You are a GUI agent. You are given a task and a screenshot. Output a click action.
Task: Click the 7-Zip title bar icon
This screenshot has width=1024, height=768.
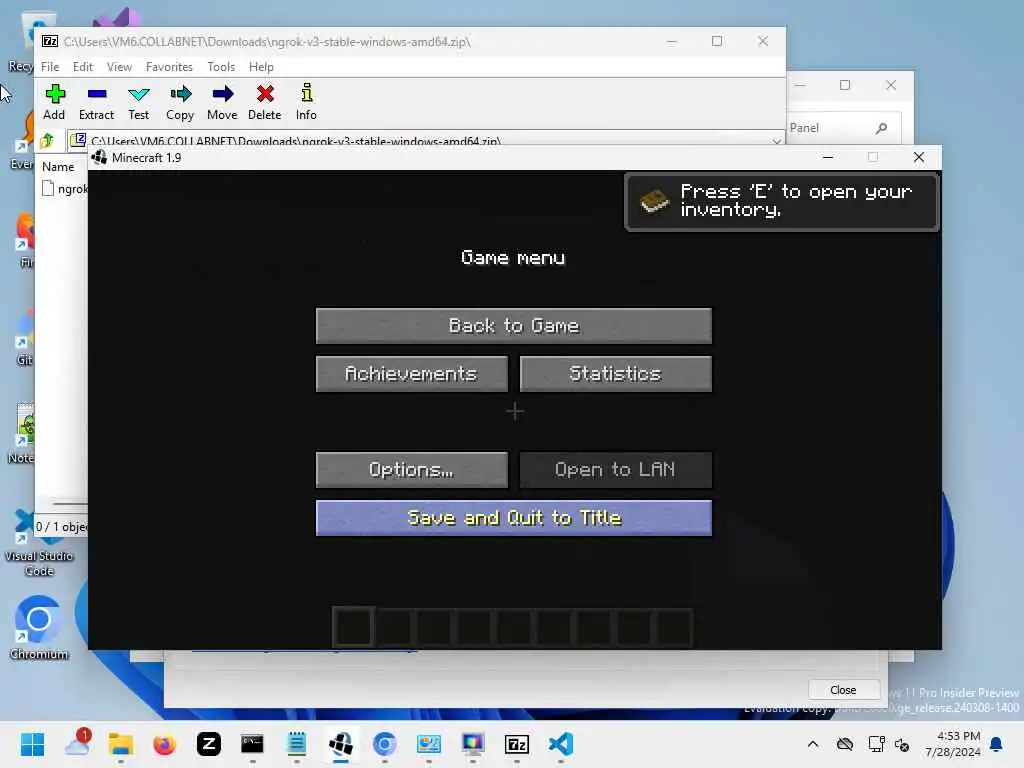coord(50,41)
